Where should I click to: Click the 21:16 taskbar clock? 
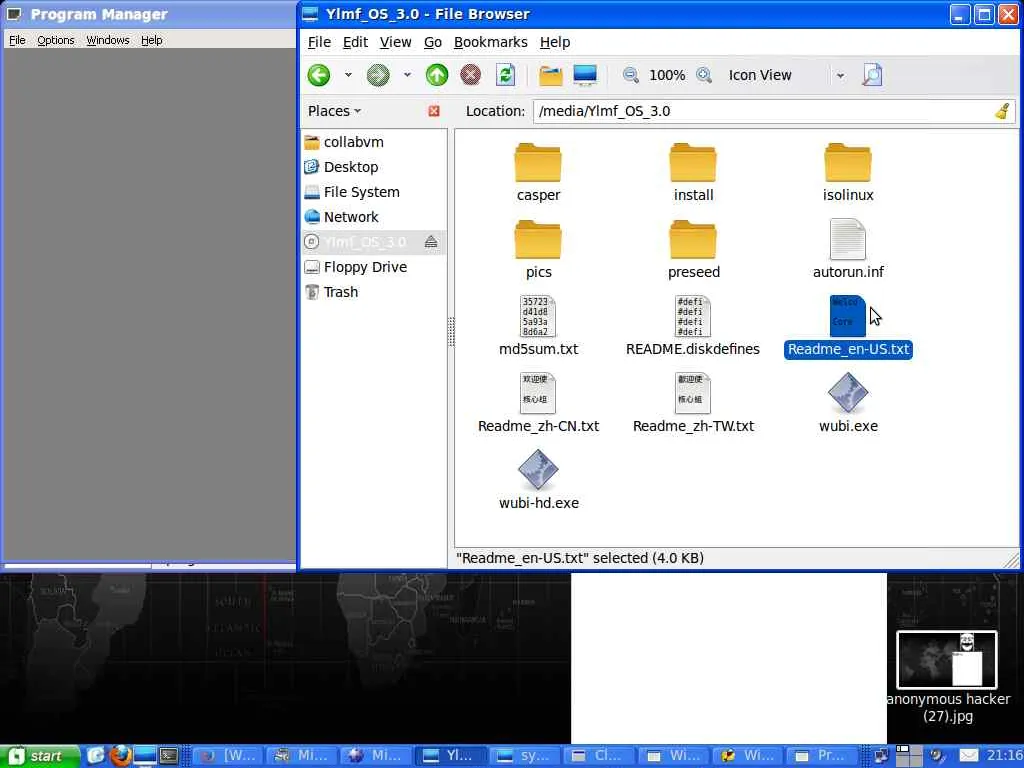click(x=1004, y=756)
